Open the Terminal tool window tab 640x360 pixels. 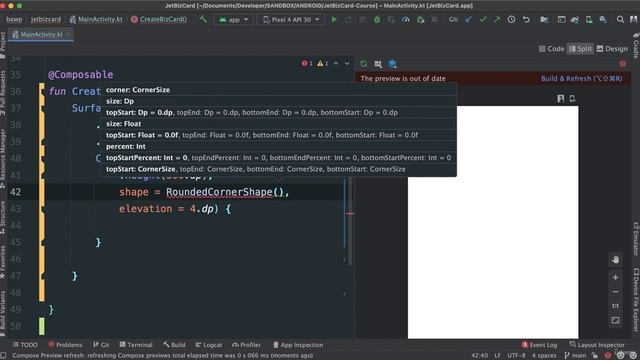[136, 345]
